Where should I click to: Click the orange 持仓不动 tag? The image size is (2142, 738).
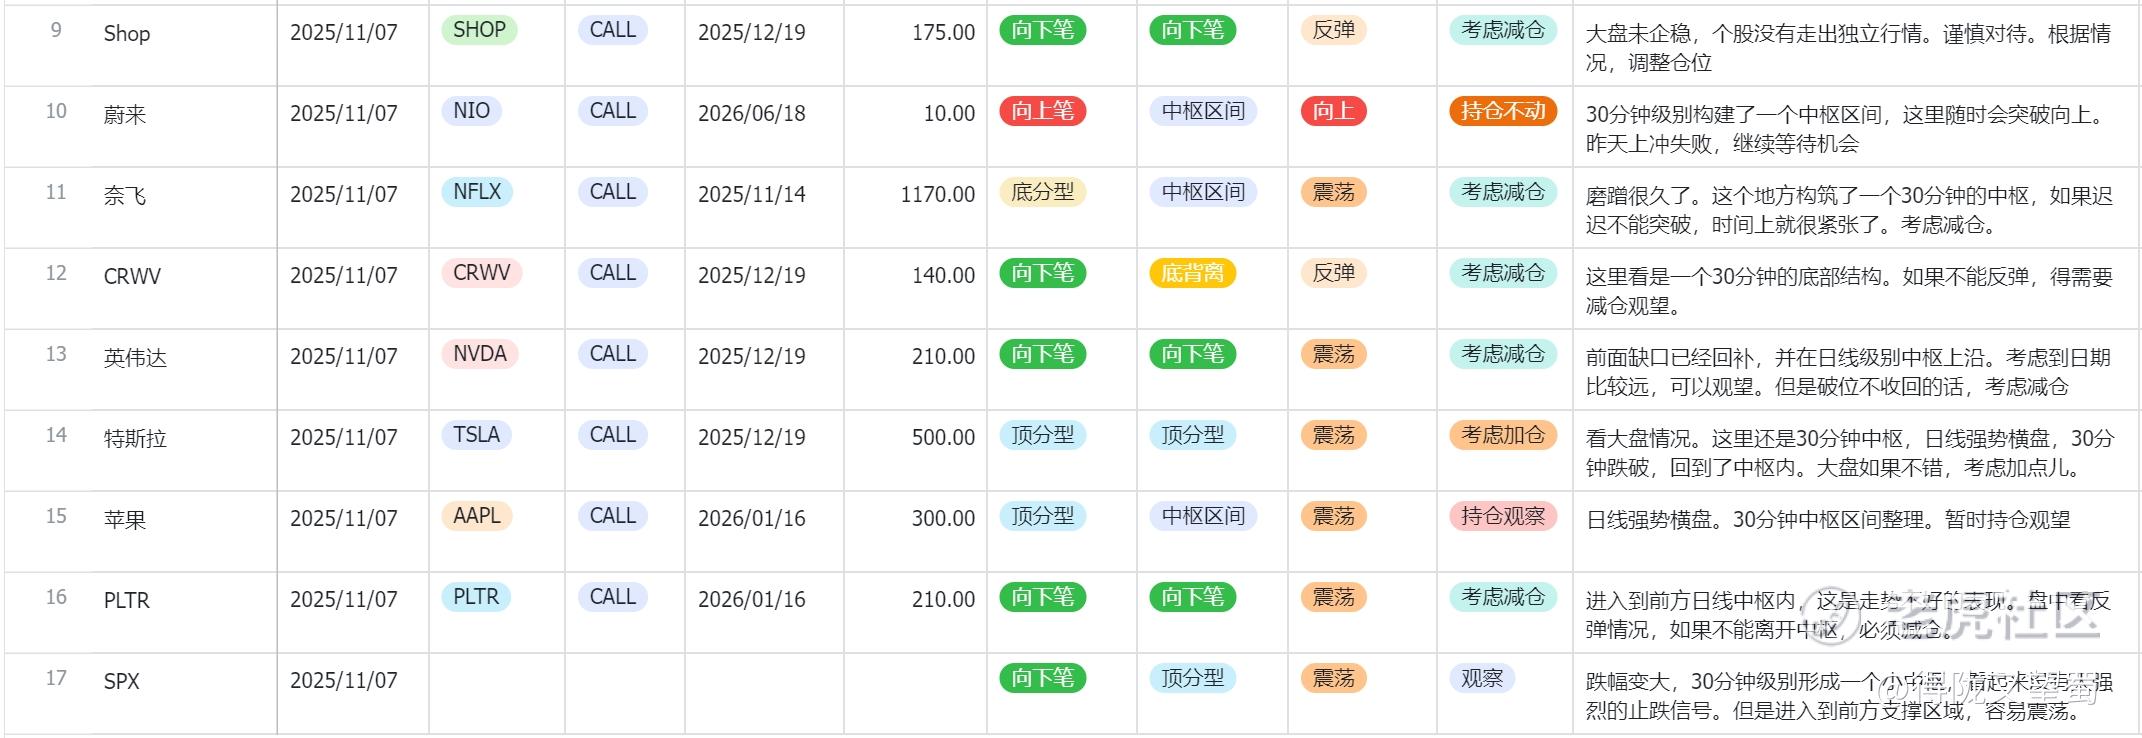click(x=1503, y=111)
